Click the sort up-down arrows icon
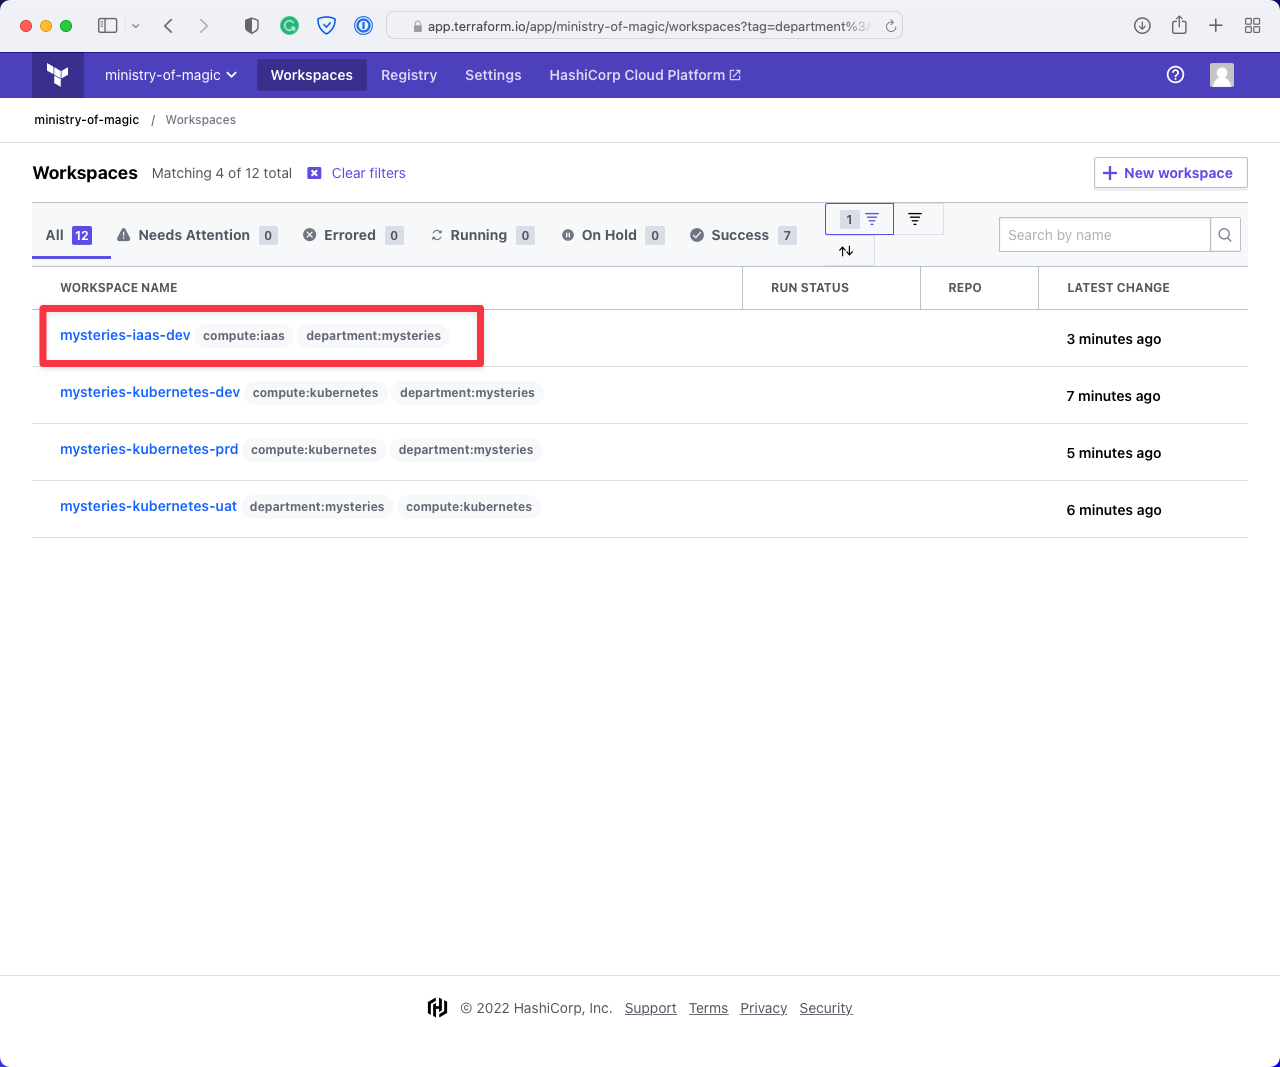Image resolution: width=1280 pixels, height=1067 pixels. coord(846,251)
